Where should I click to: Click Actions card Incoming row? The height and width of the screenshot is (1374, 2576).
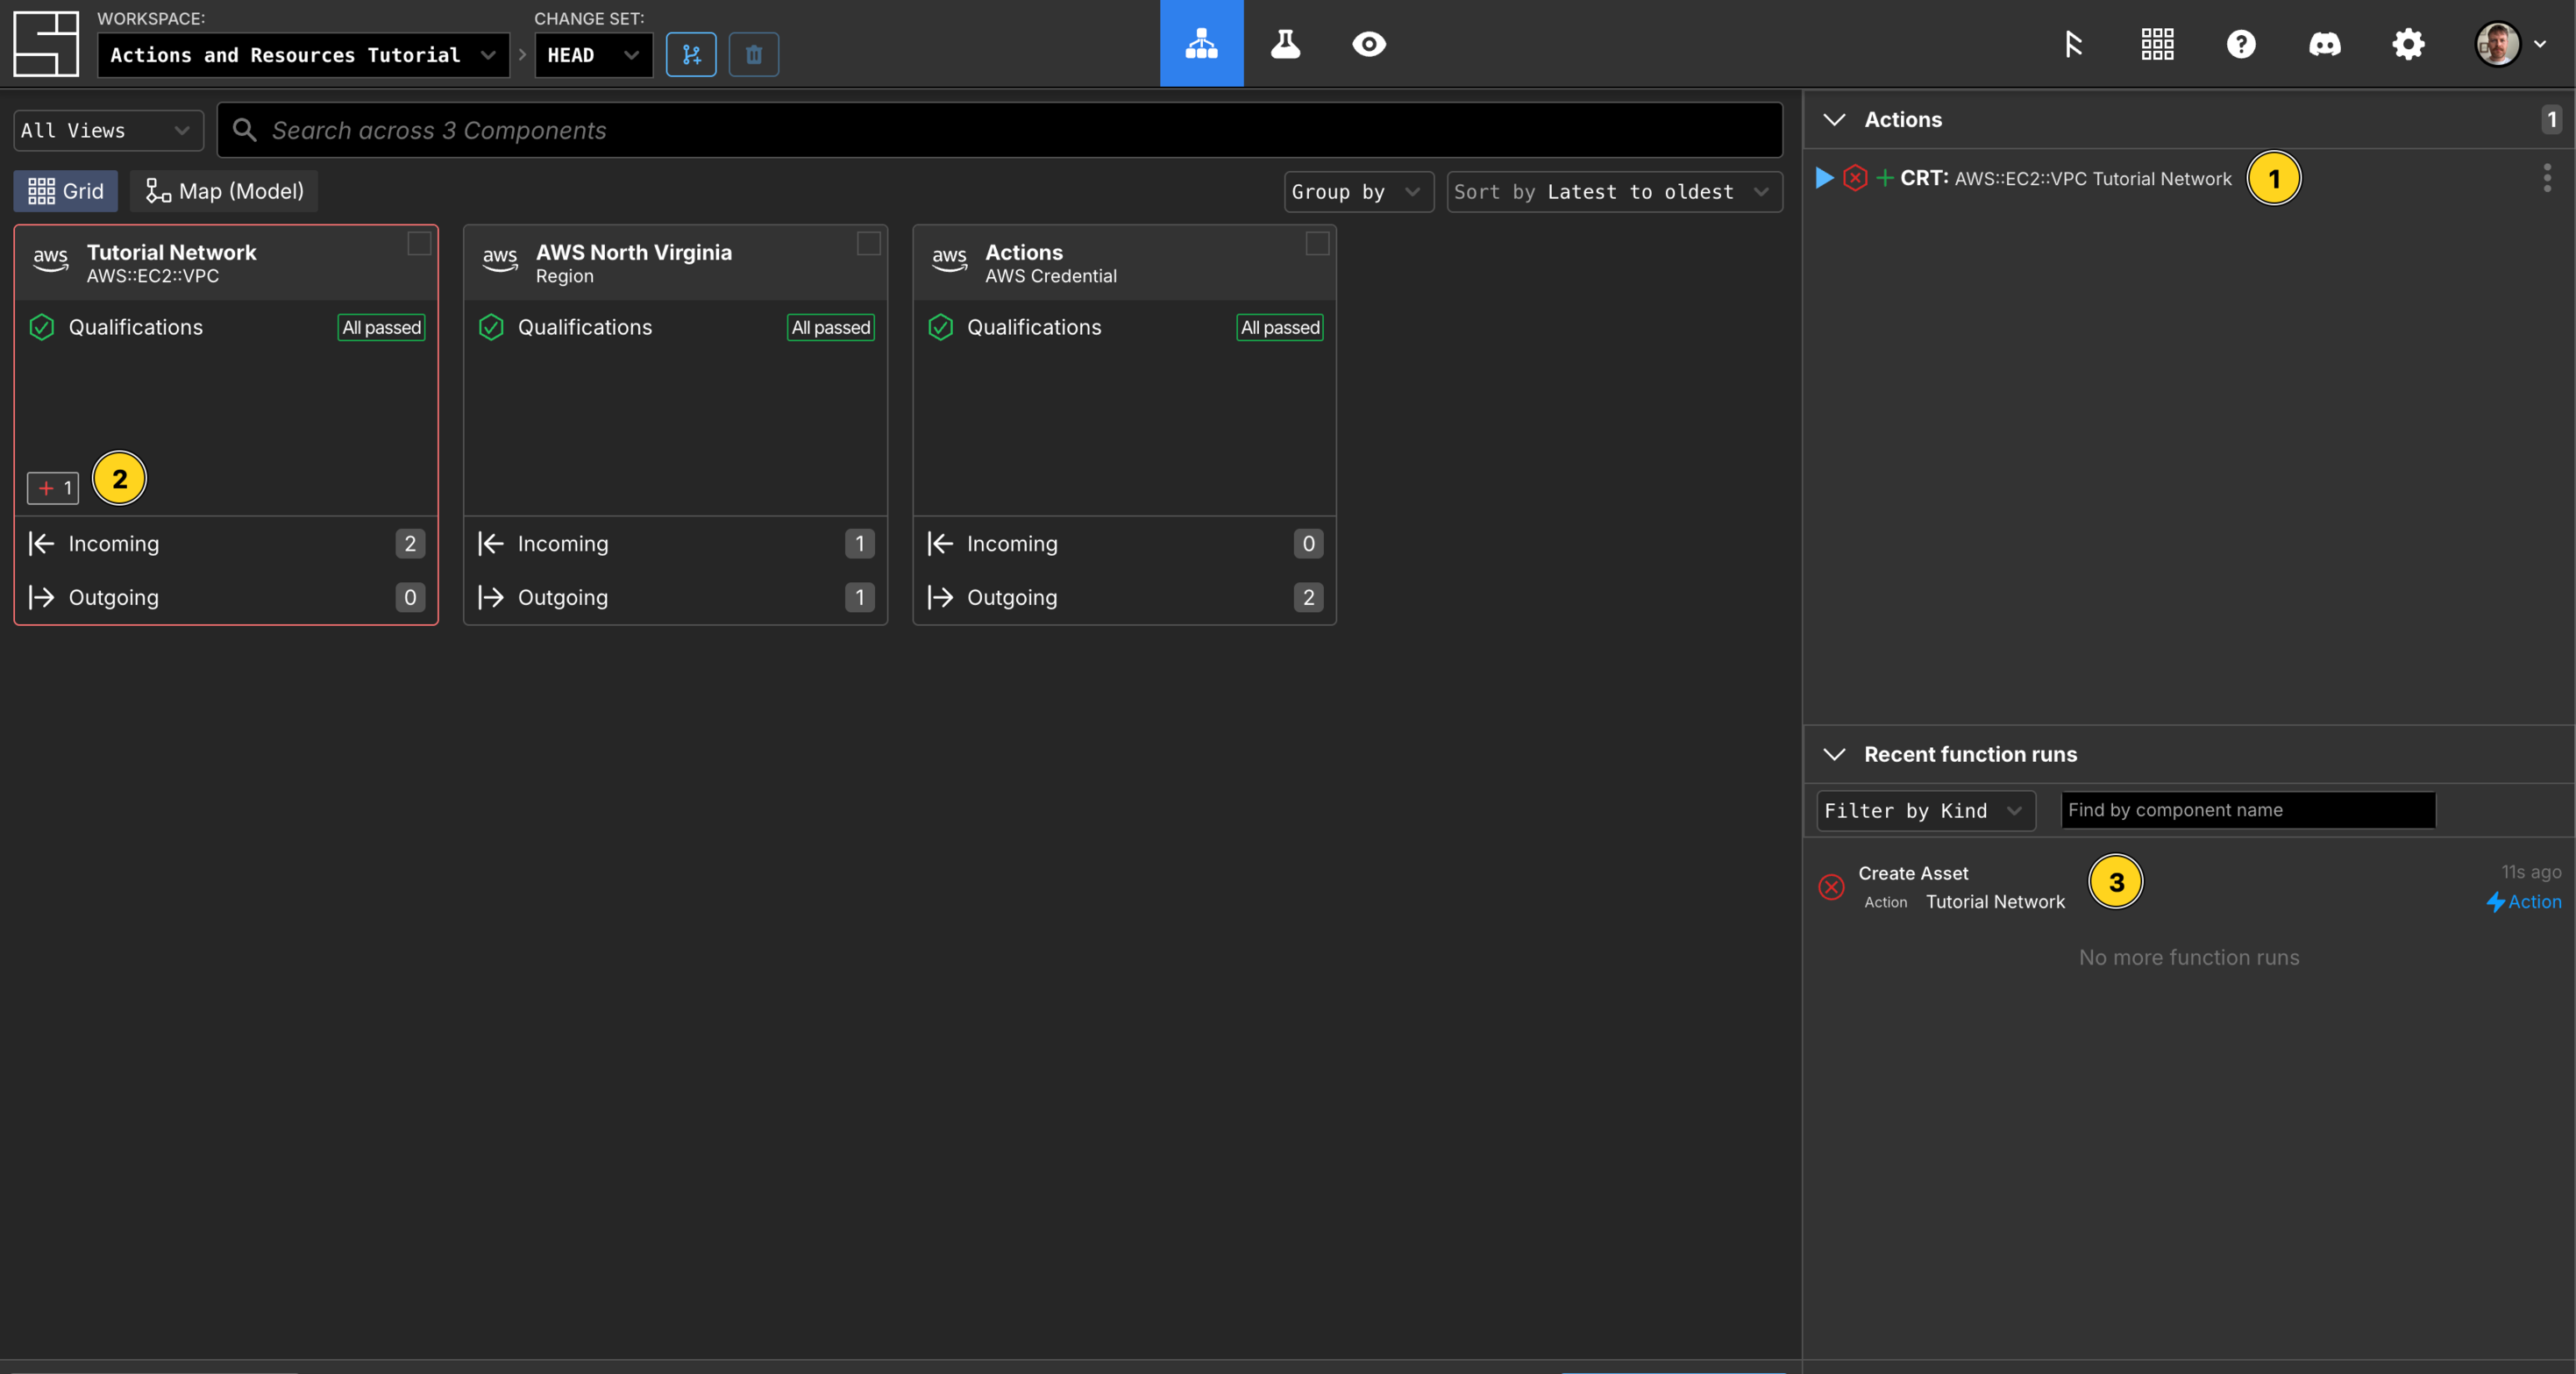1125,543
